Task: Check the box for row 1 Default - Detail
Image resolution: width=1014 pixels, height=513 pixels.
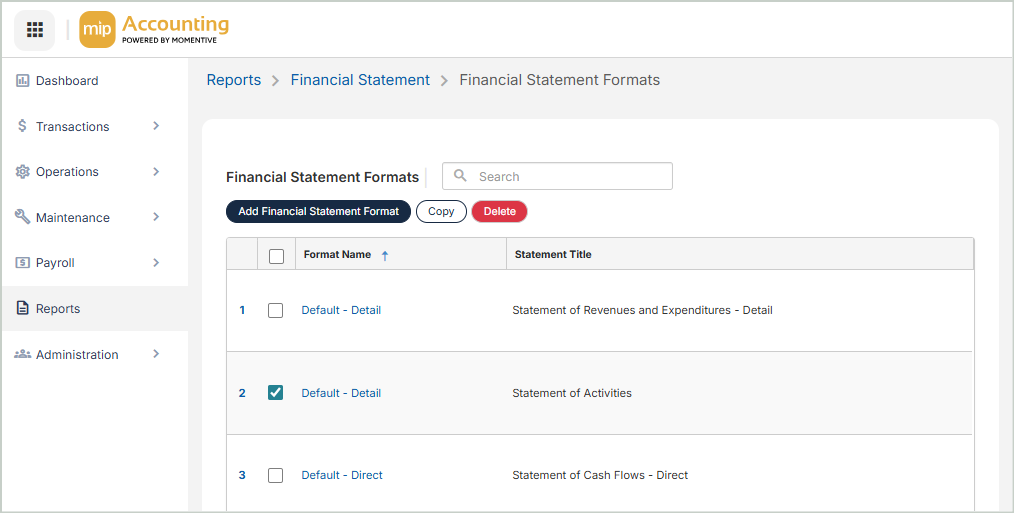Action: pos(276,311)
